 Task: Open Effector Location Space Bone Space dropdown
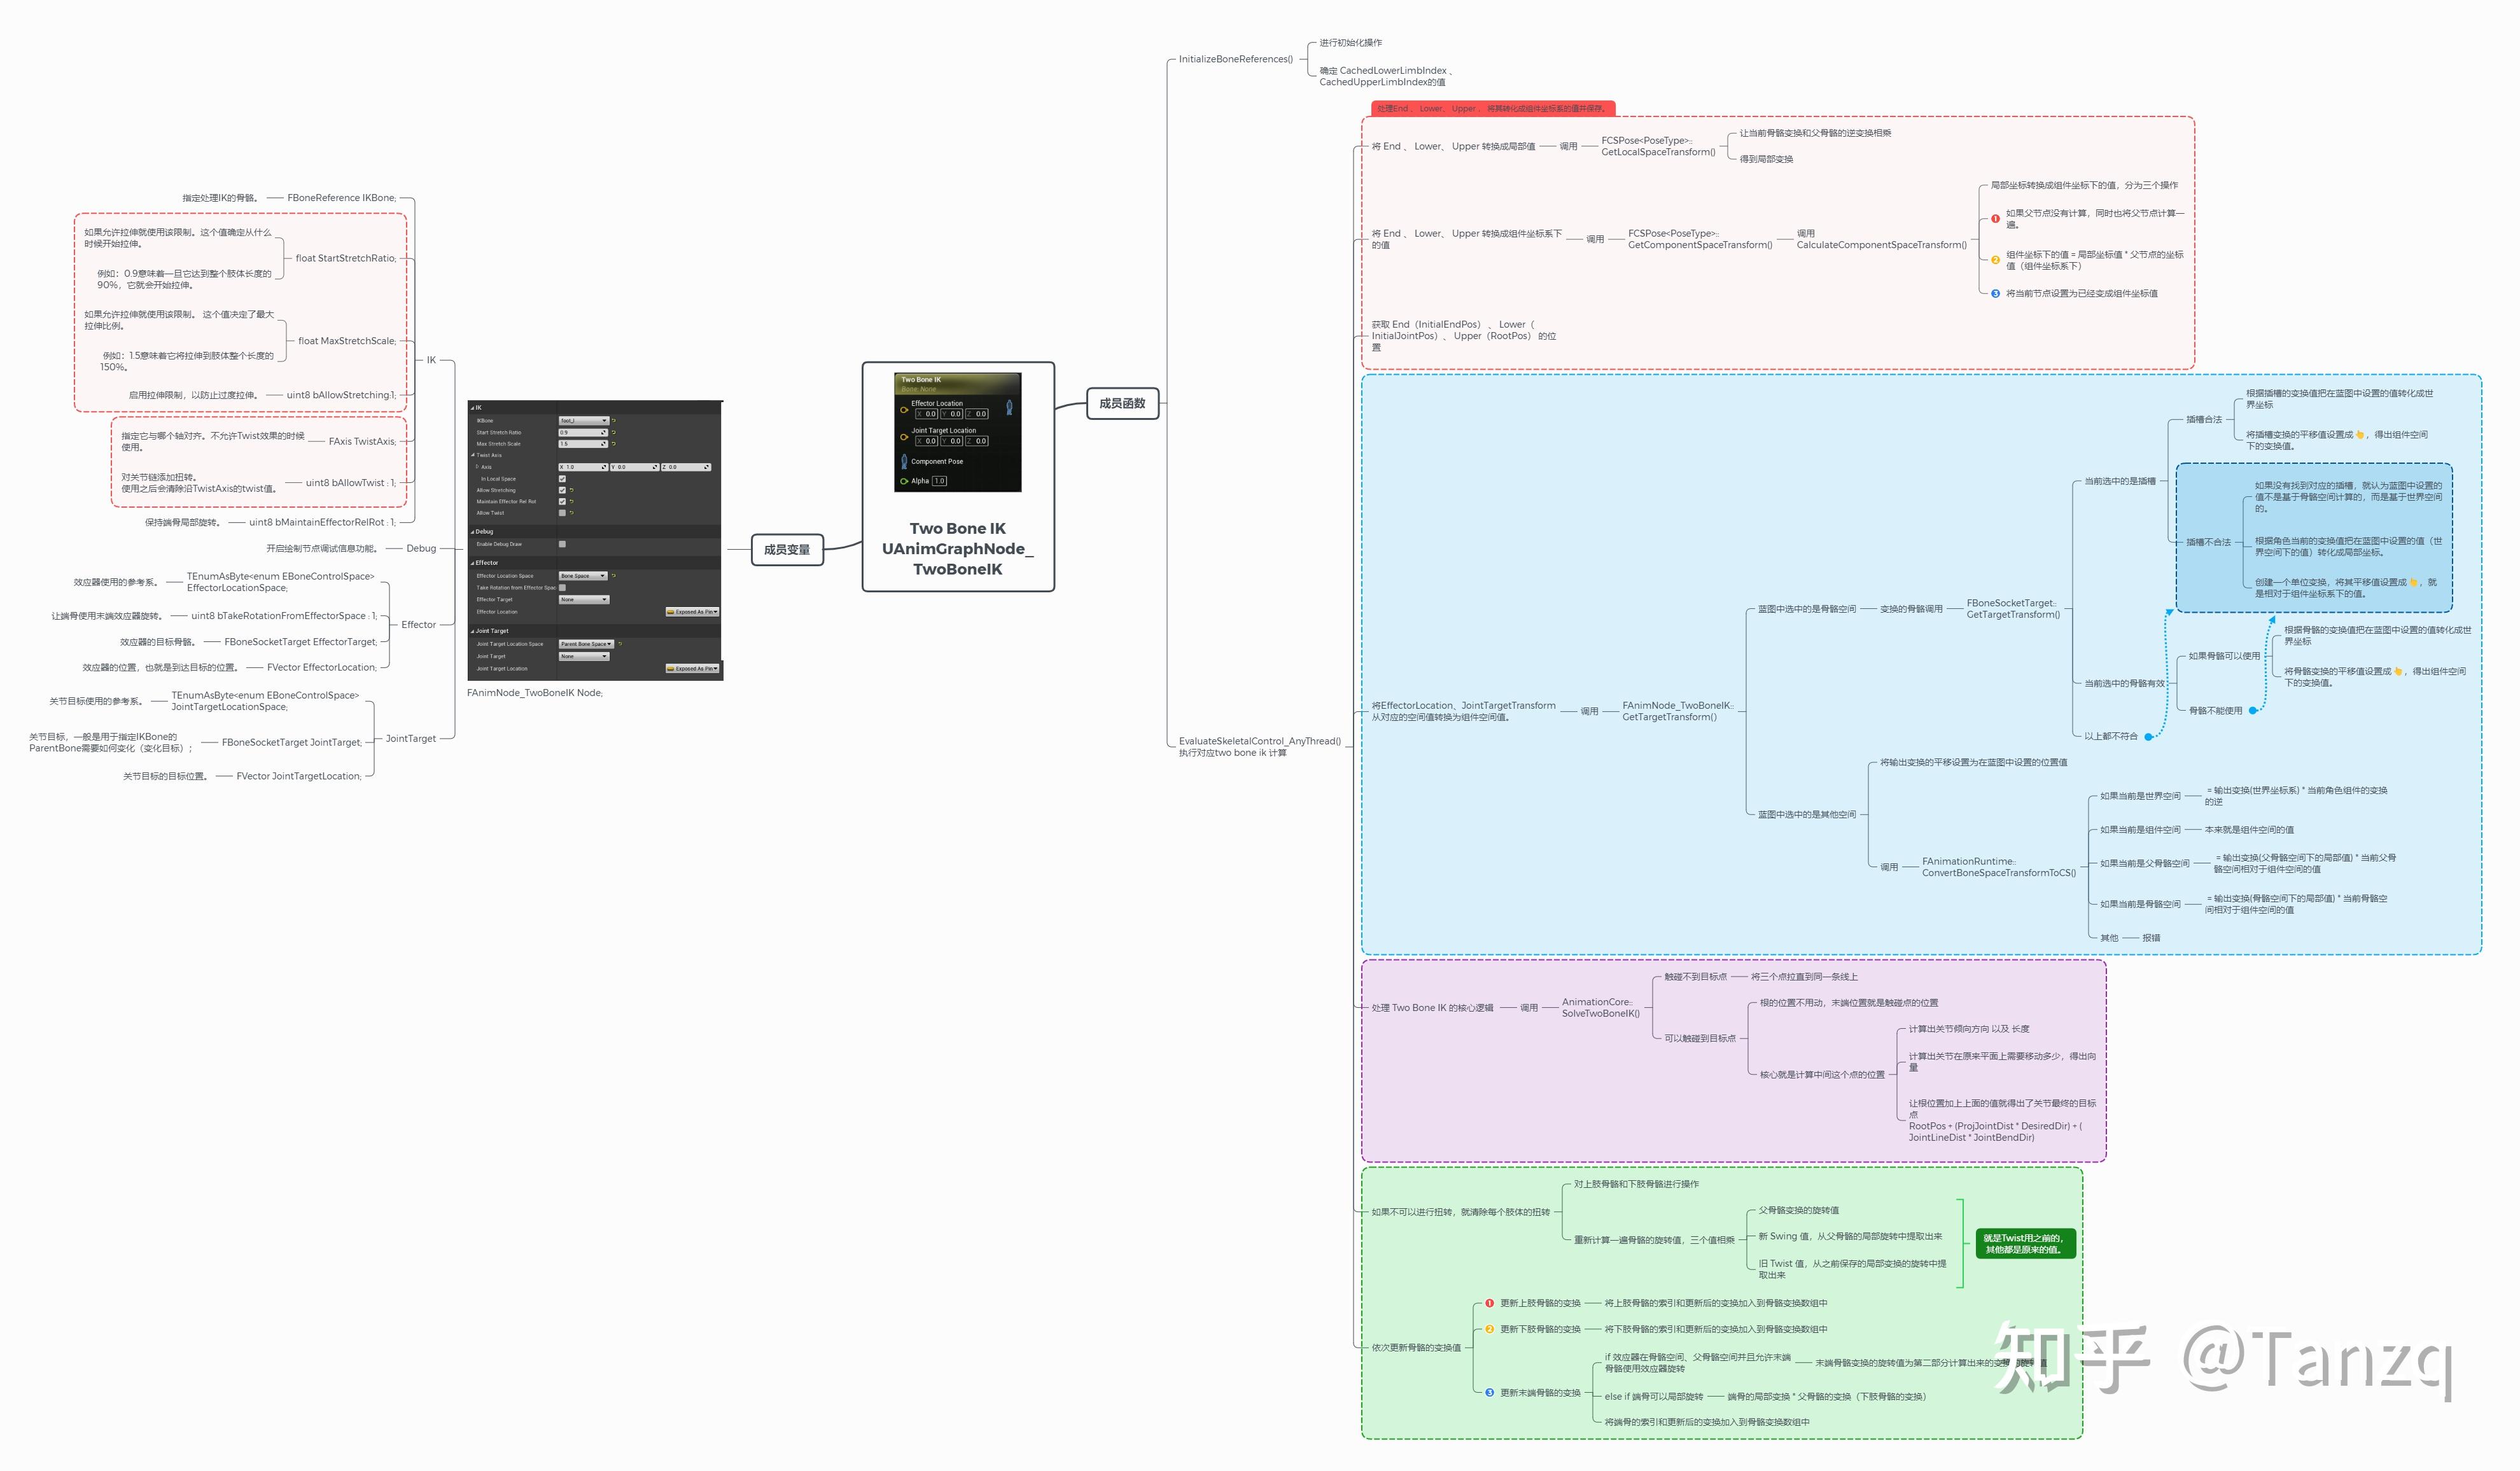[584, 576]
